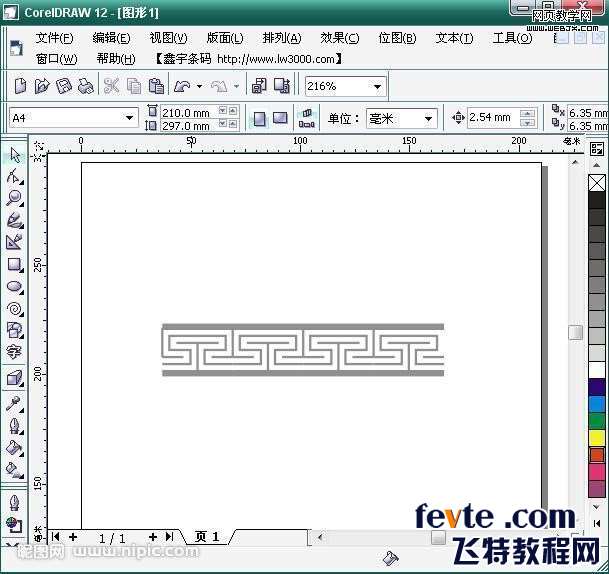Click the page width 210.0 mm field
This screenshot has width=609, height=574.
click(x=190, y=113)
